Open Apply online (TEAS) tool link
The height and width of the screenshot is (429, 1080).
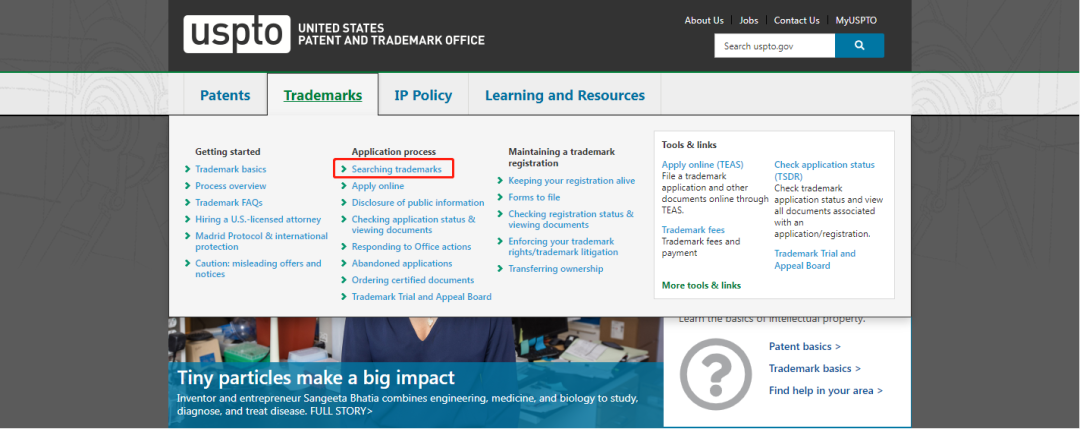pos(702,164)
